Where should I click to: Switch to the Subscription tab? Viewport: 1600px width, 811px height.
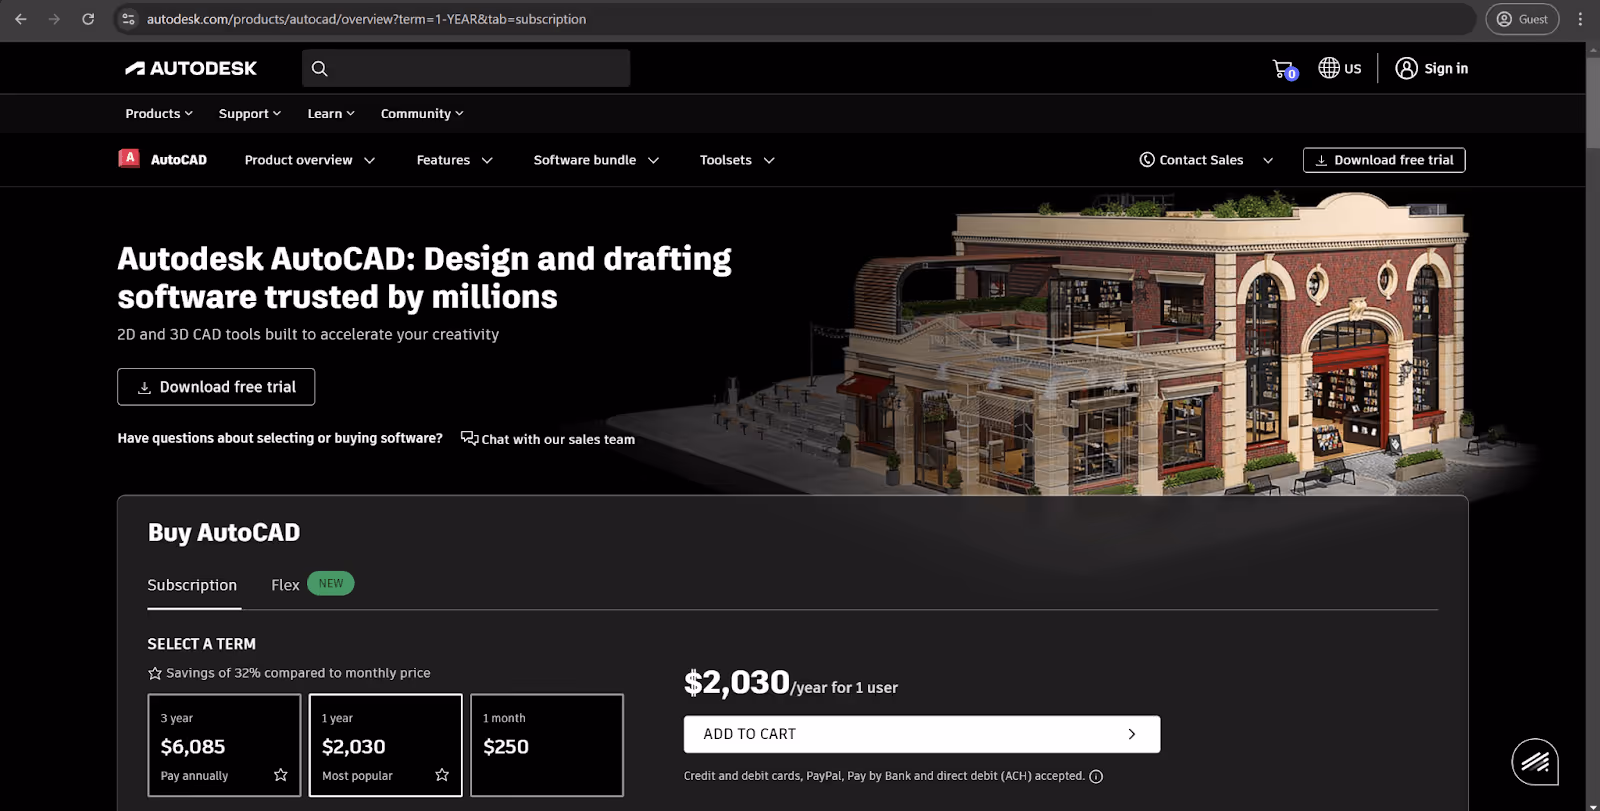(x=192, y=585)
